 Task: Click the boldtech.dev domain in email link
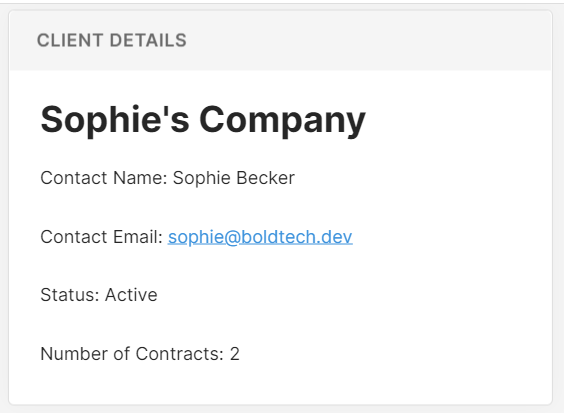pyautogui.click(x=296, y=237)
